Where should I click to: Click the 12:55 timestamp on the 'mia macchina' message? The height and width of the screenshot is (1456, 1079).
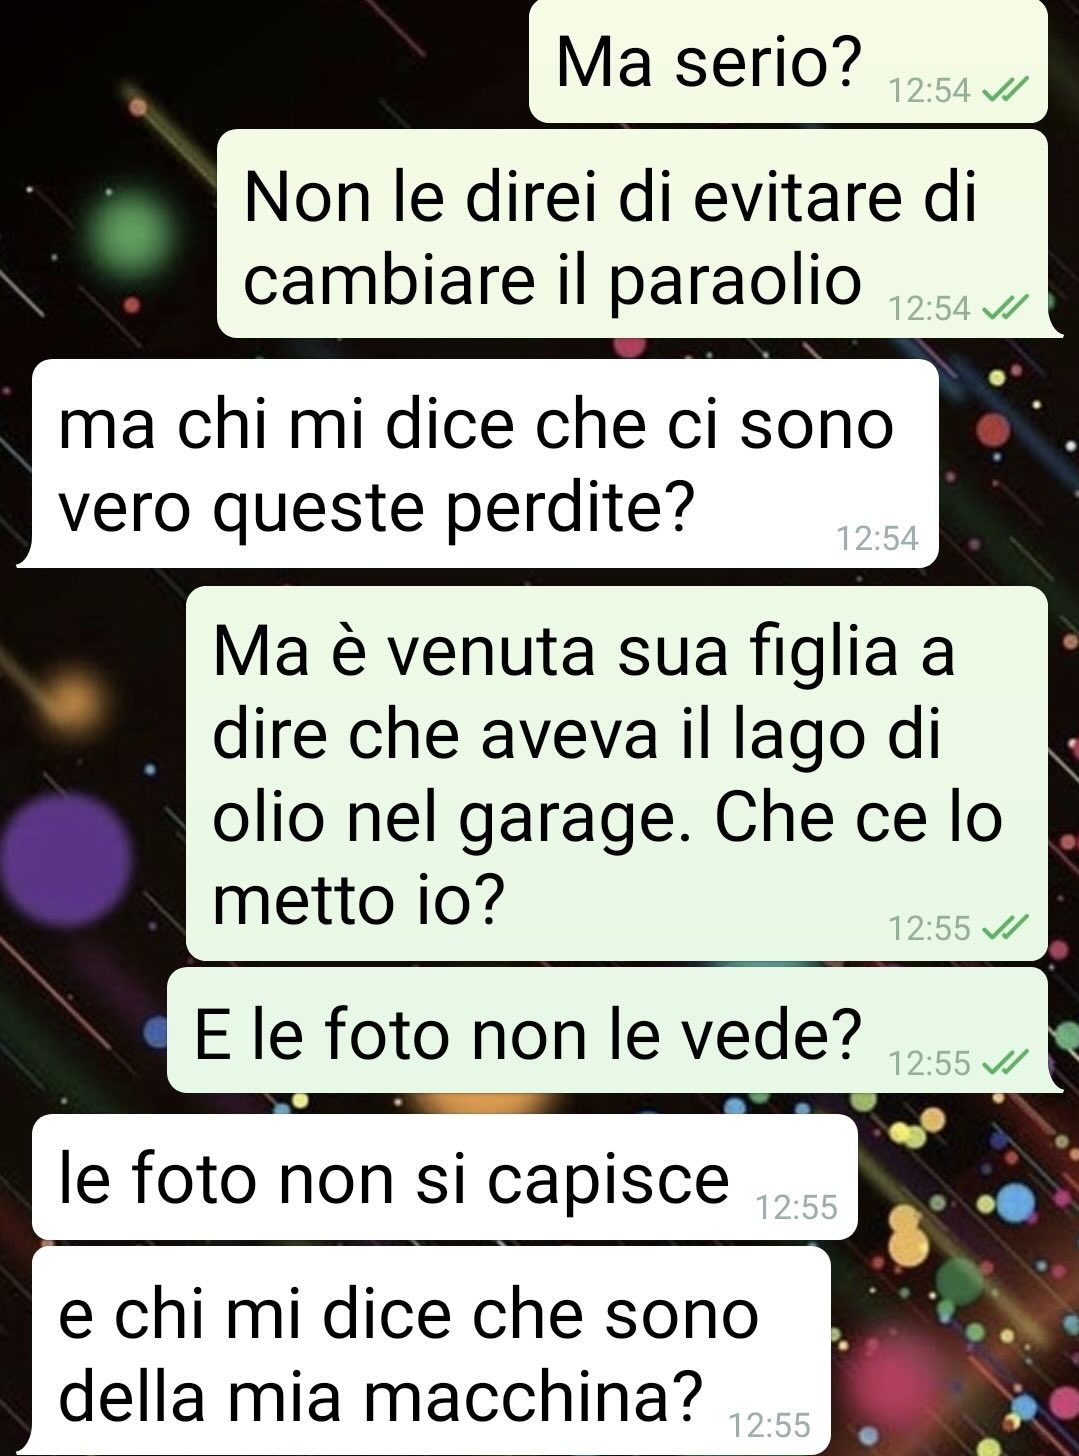click(x=770, y=1424)
